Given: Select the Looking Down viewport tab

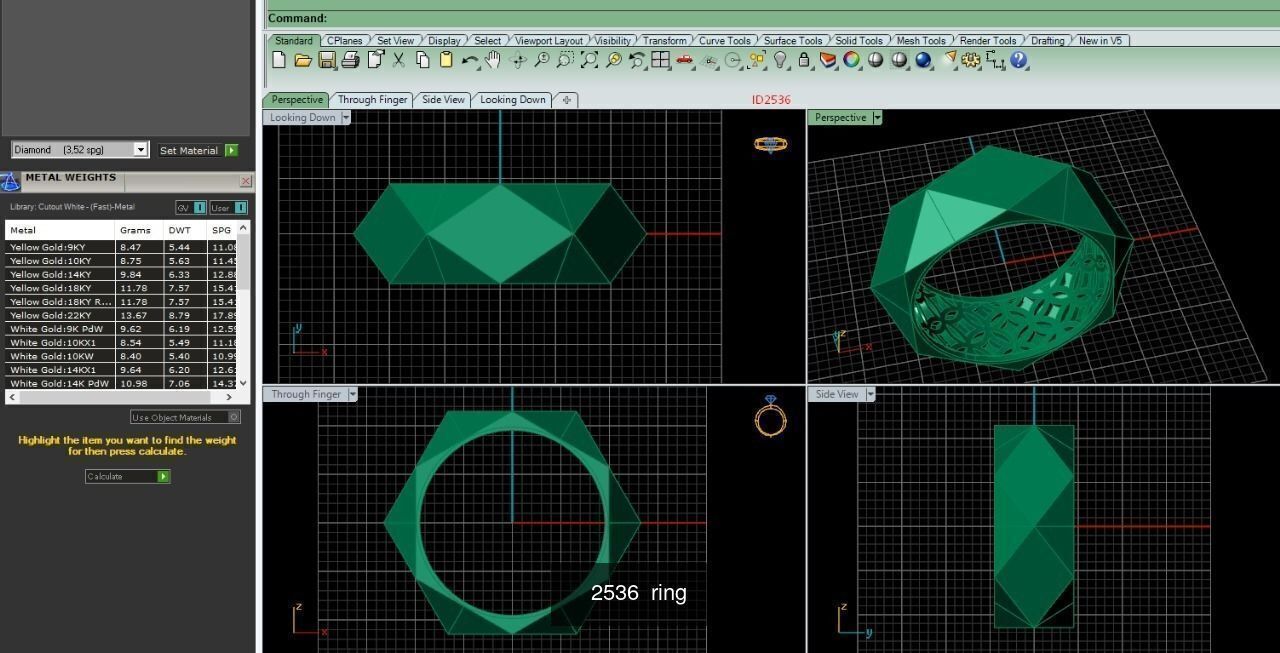Looking at the screenshot, I should (x=513, y=100).
